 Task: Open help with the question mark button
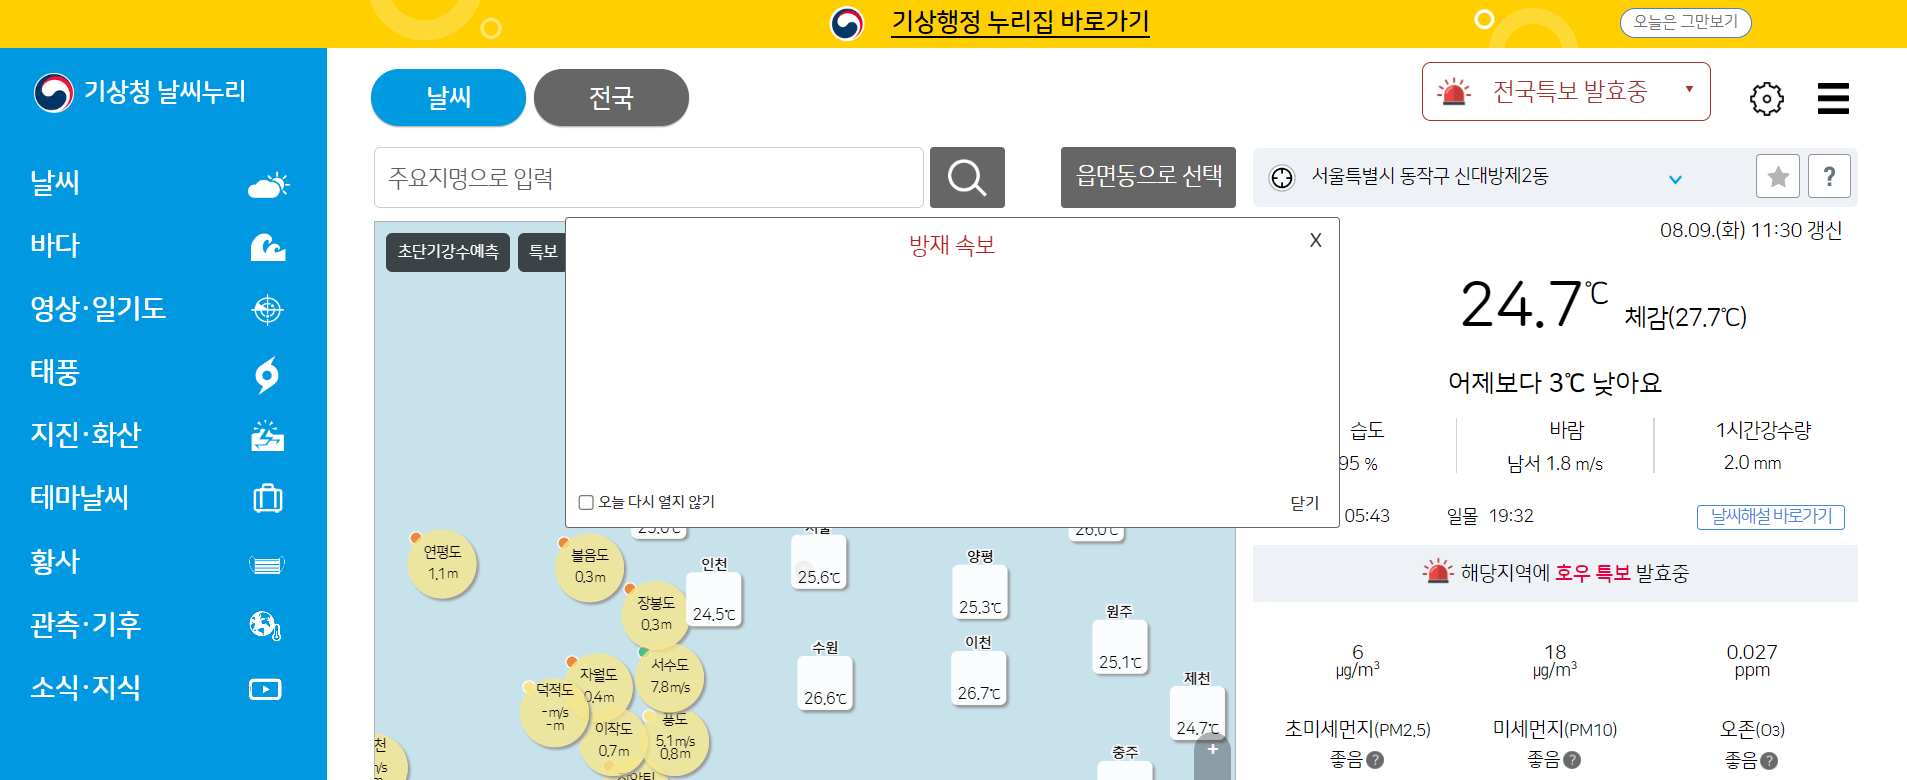[1829, 177]
